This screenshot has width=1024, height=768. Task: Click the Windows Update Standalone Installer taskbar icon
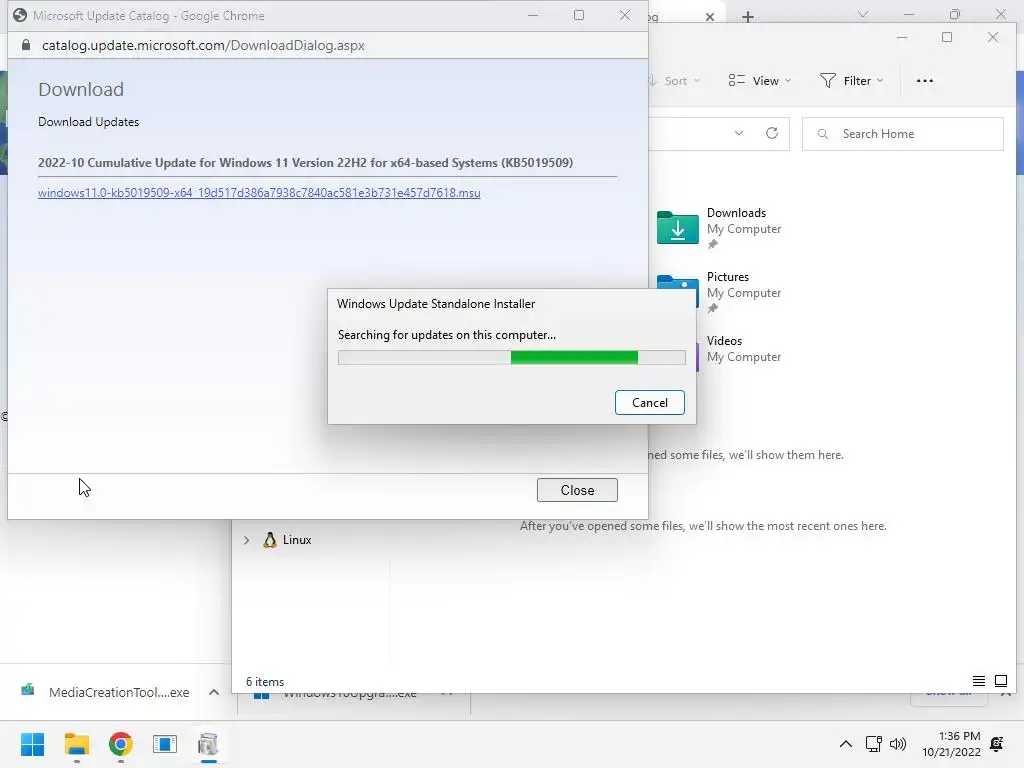click(208, 744)
